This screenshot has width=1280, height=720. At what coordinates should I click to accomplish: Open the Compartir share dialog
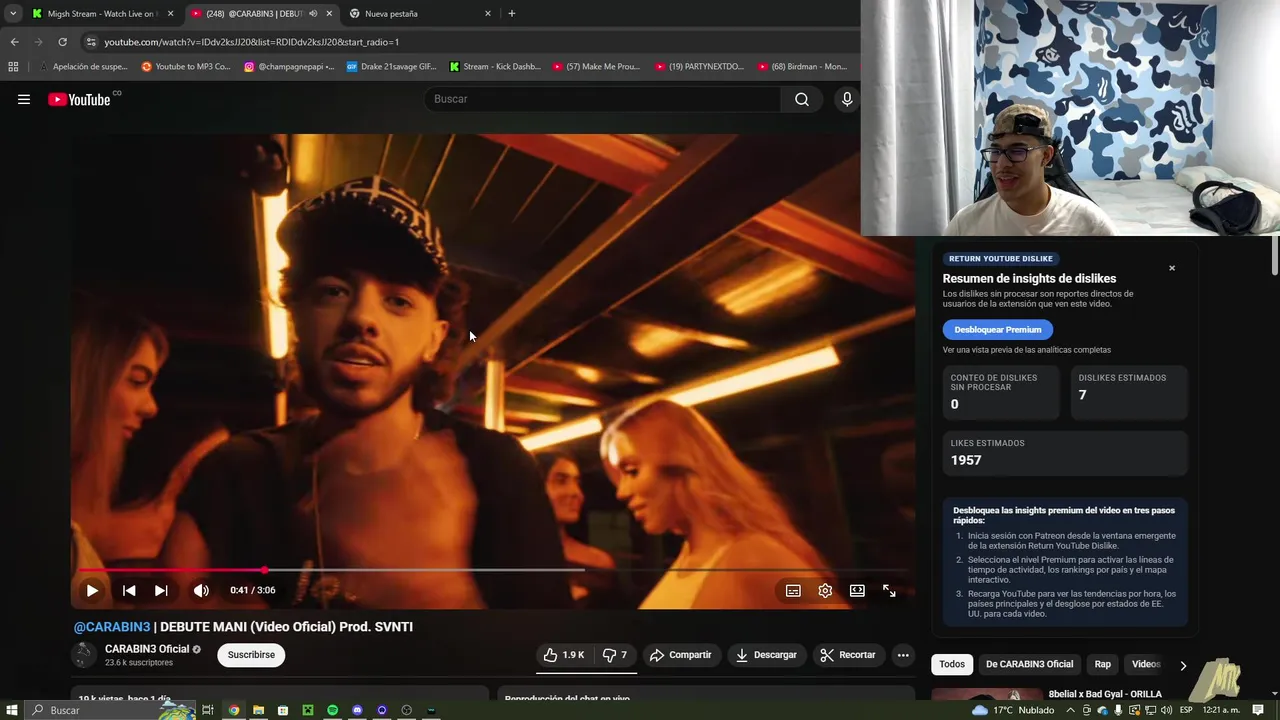coord(681,655)
